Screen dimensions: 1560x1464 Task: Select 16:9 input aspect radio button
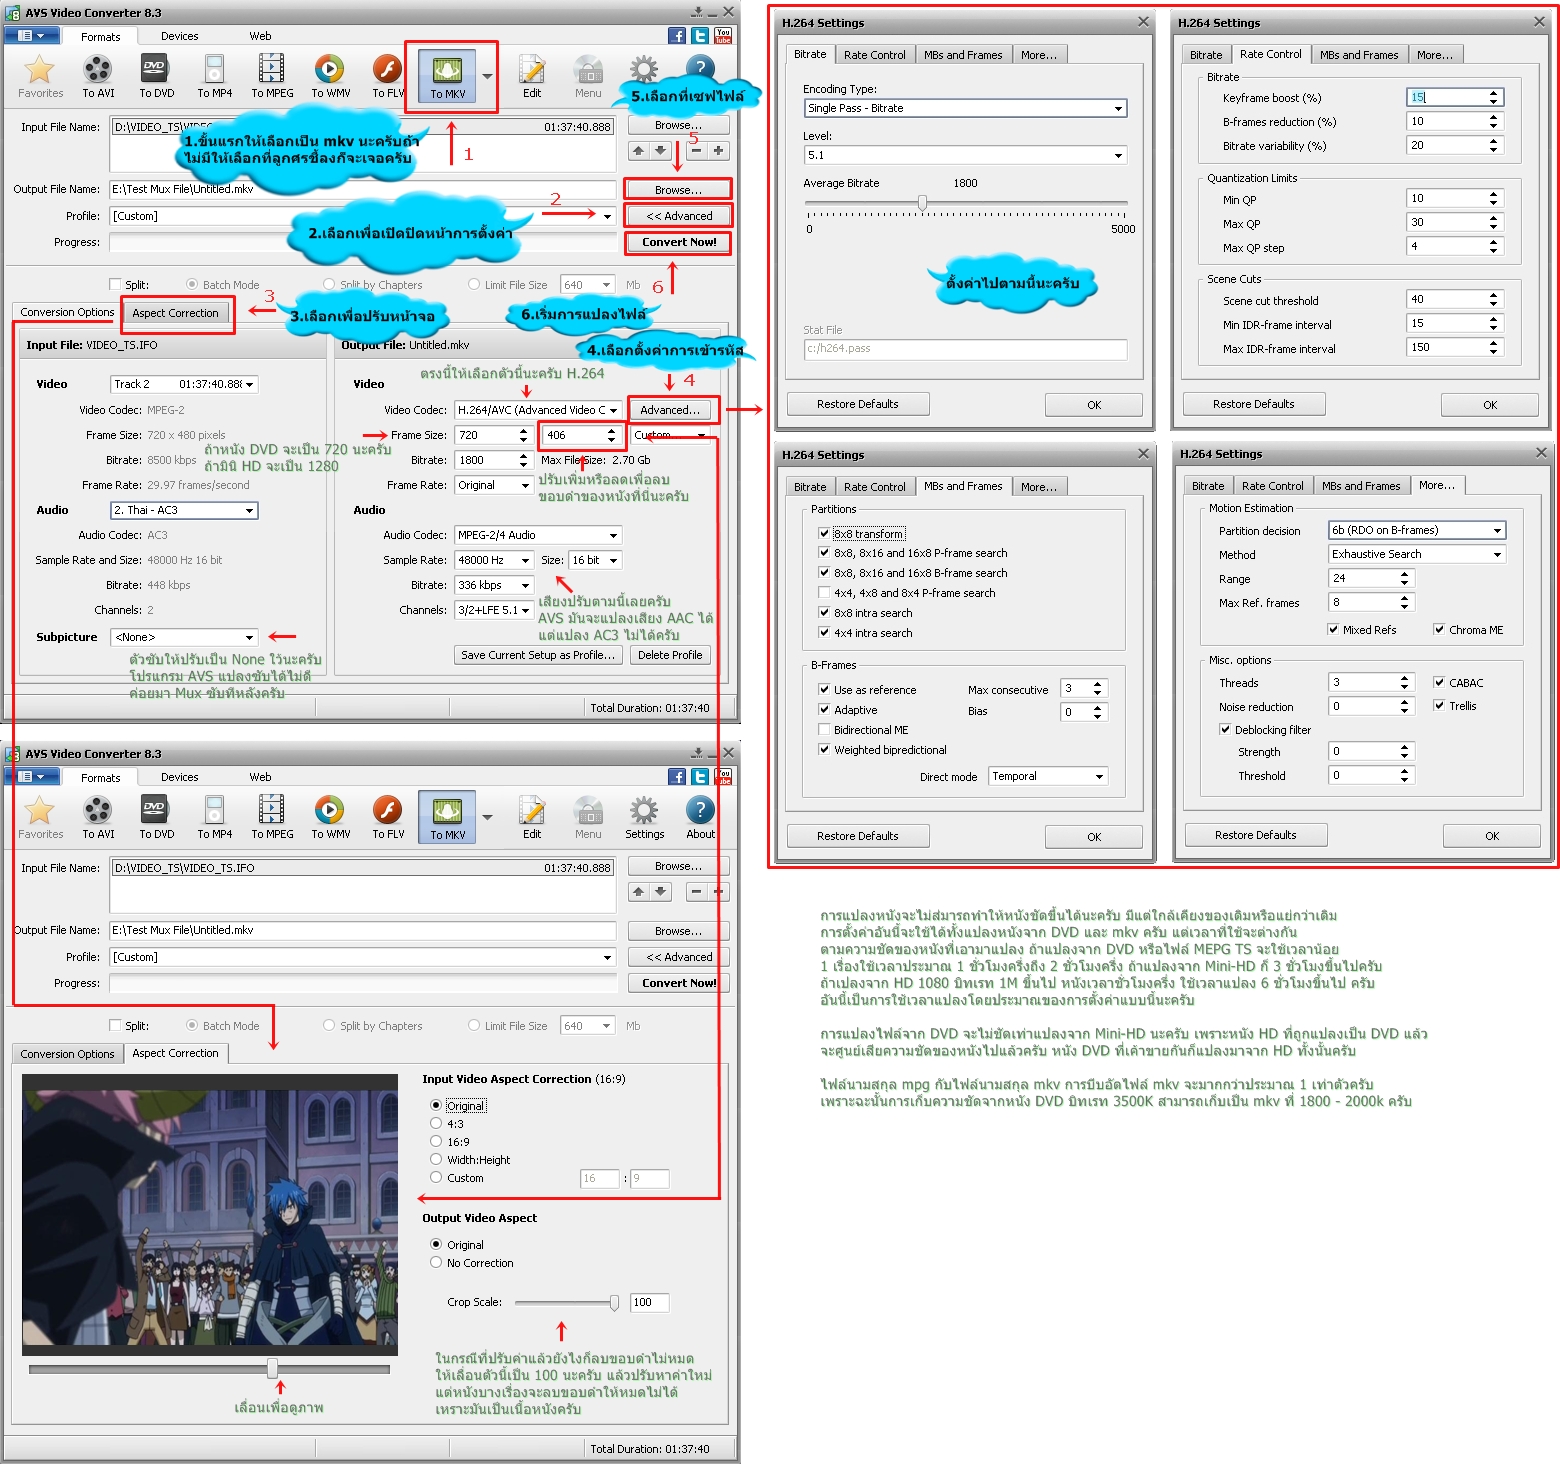436,1141
